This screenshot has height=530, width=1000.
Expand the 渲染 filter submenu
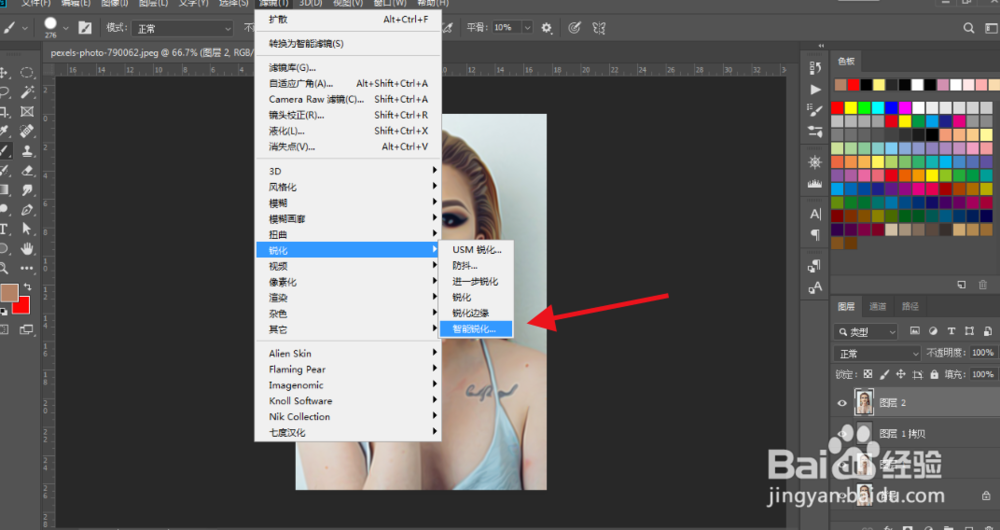tap(348, 298)
